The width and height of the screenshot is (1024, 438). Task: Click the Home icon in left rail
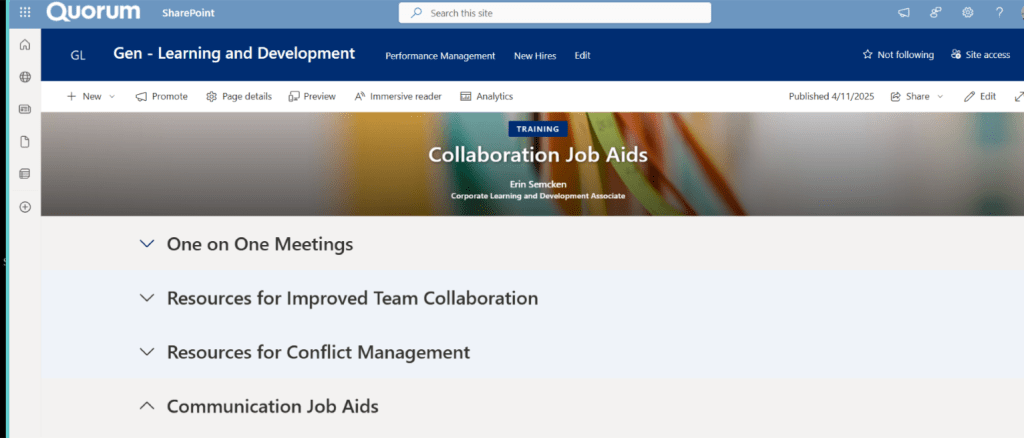point(25,45)
